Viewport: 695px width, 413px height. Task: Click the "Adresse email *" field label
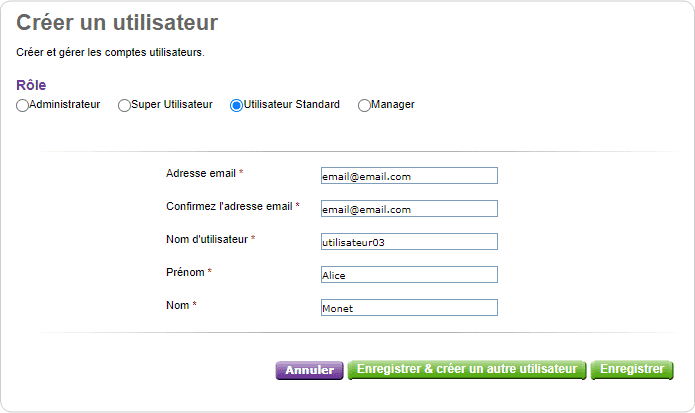pos(204,173)
